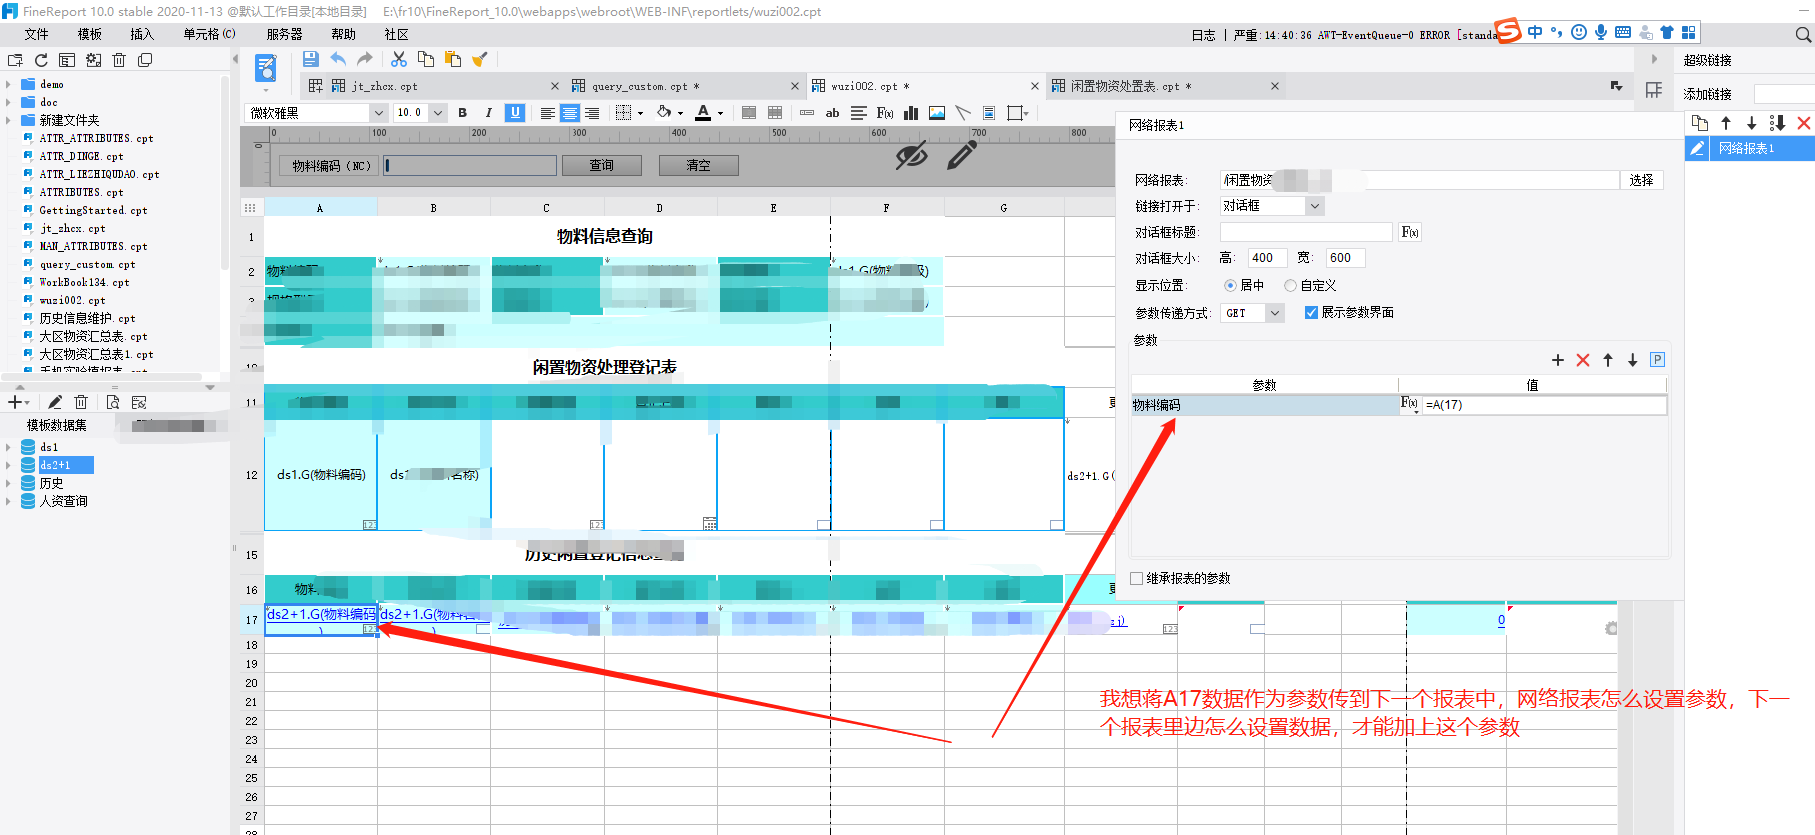Click the Save icon in toolbar
Viewport: 1815px width, 835px height.
(310, 60)
